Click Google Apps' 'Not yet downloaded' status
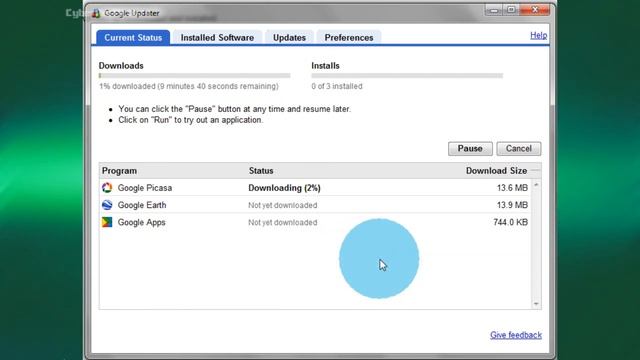 (x=282, y=222)
